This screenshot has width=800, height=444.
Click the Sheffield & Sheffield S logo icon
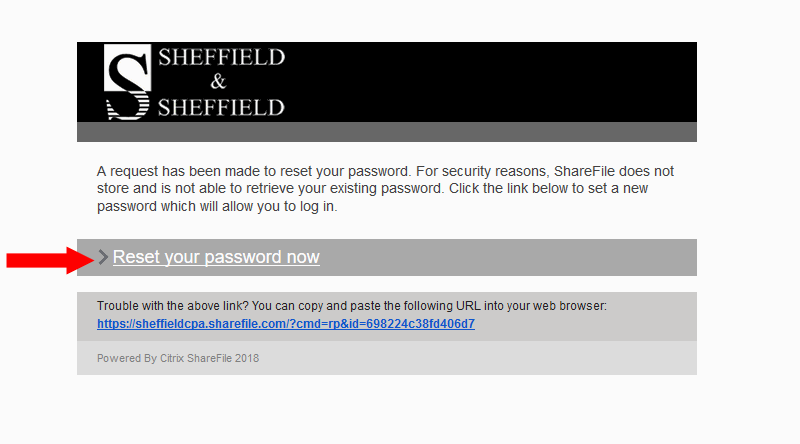pos(128,82)
